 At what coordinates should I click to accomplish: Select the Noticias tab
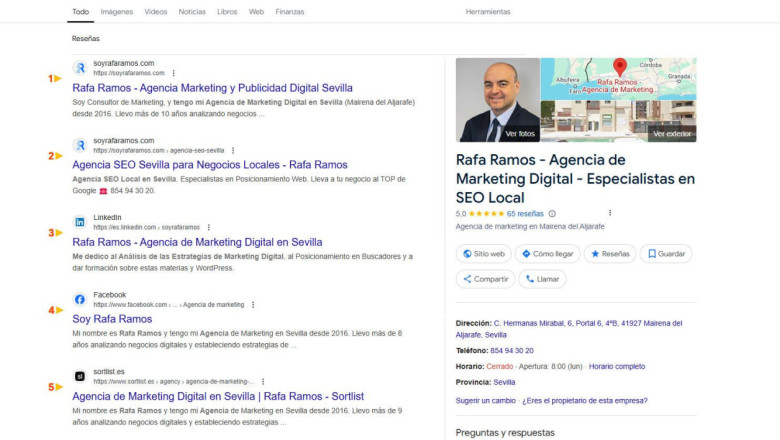click(x=192, y=11)
